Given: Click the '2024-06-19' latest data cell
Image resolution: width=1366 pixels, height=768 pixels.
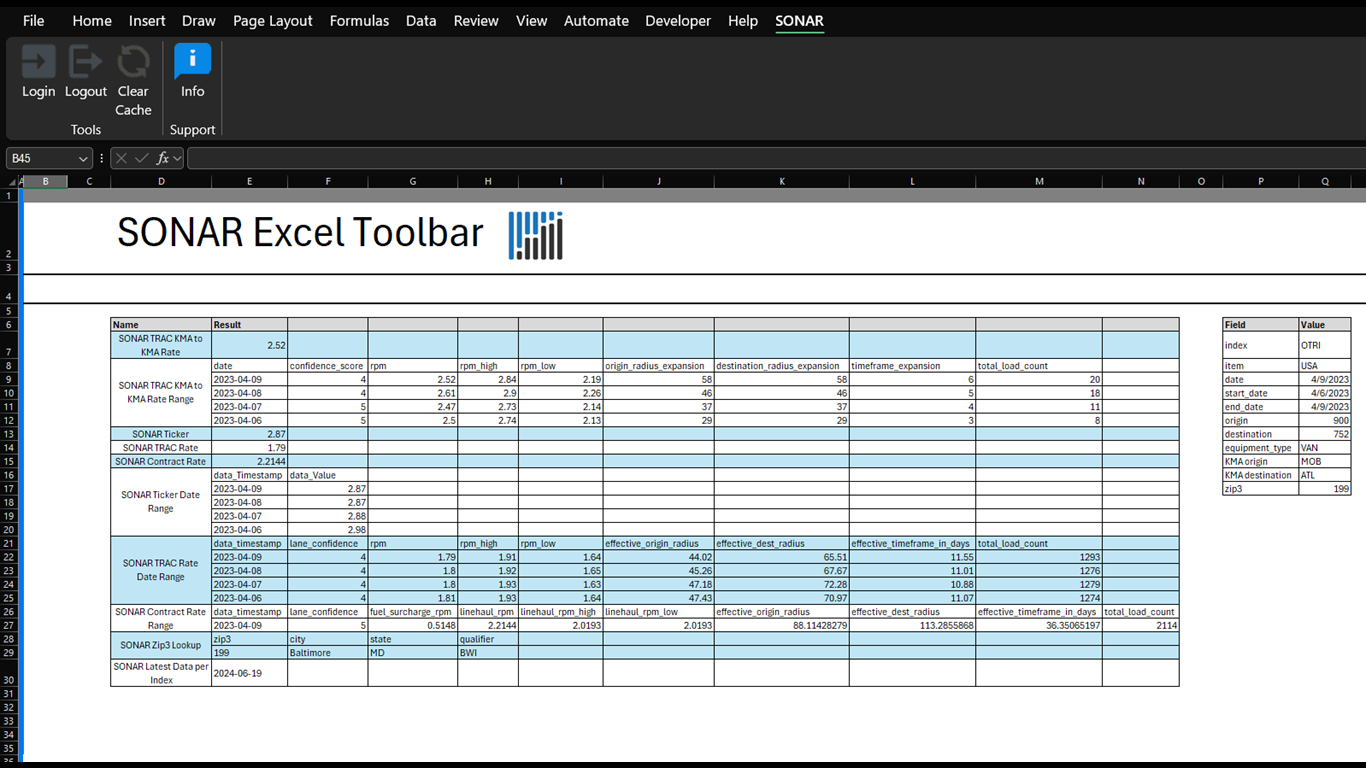Looking at the screenshot, I should click(249, 673).
